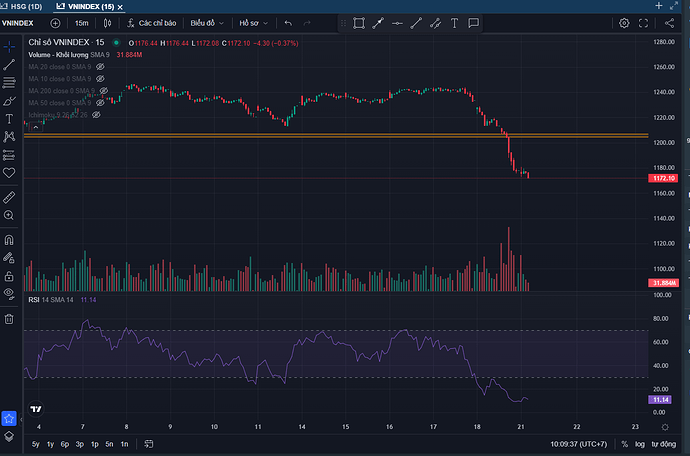Viewport: 690px width, 456px height.
Task: Open the 15m timeframe selector
Action: click(x=81, y=23)
